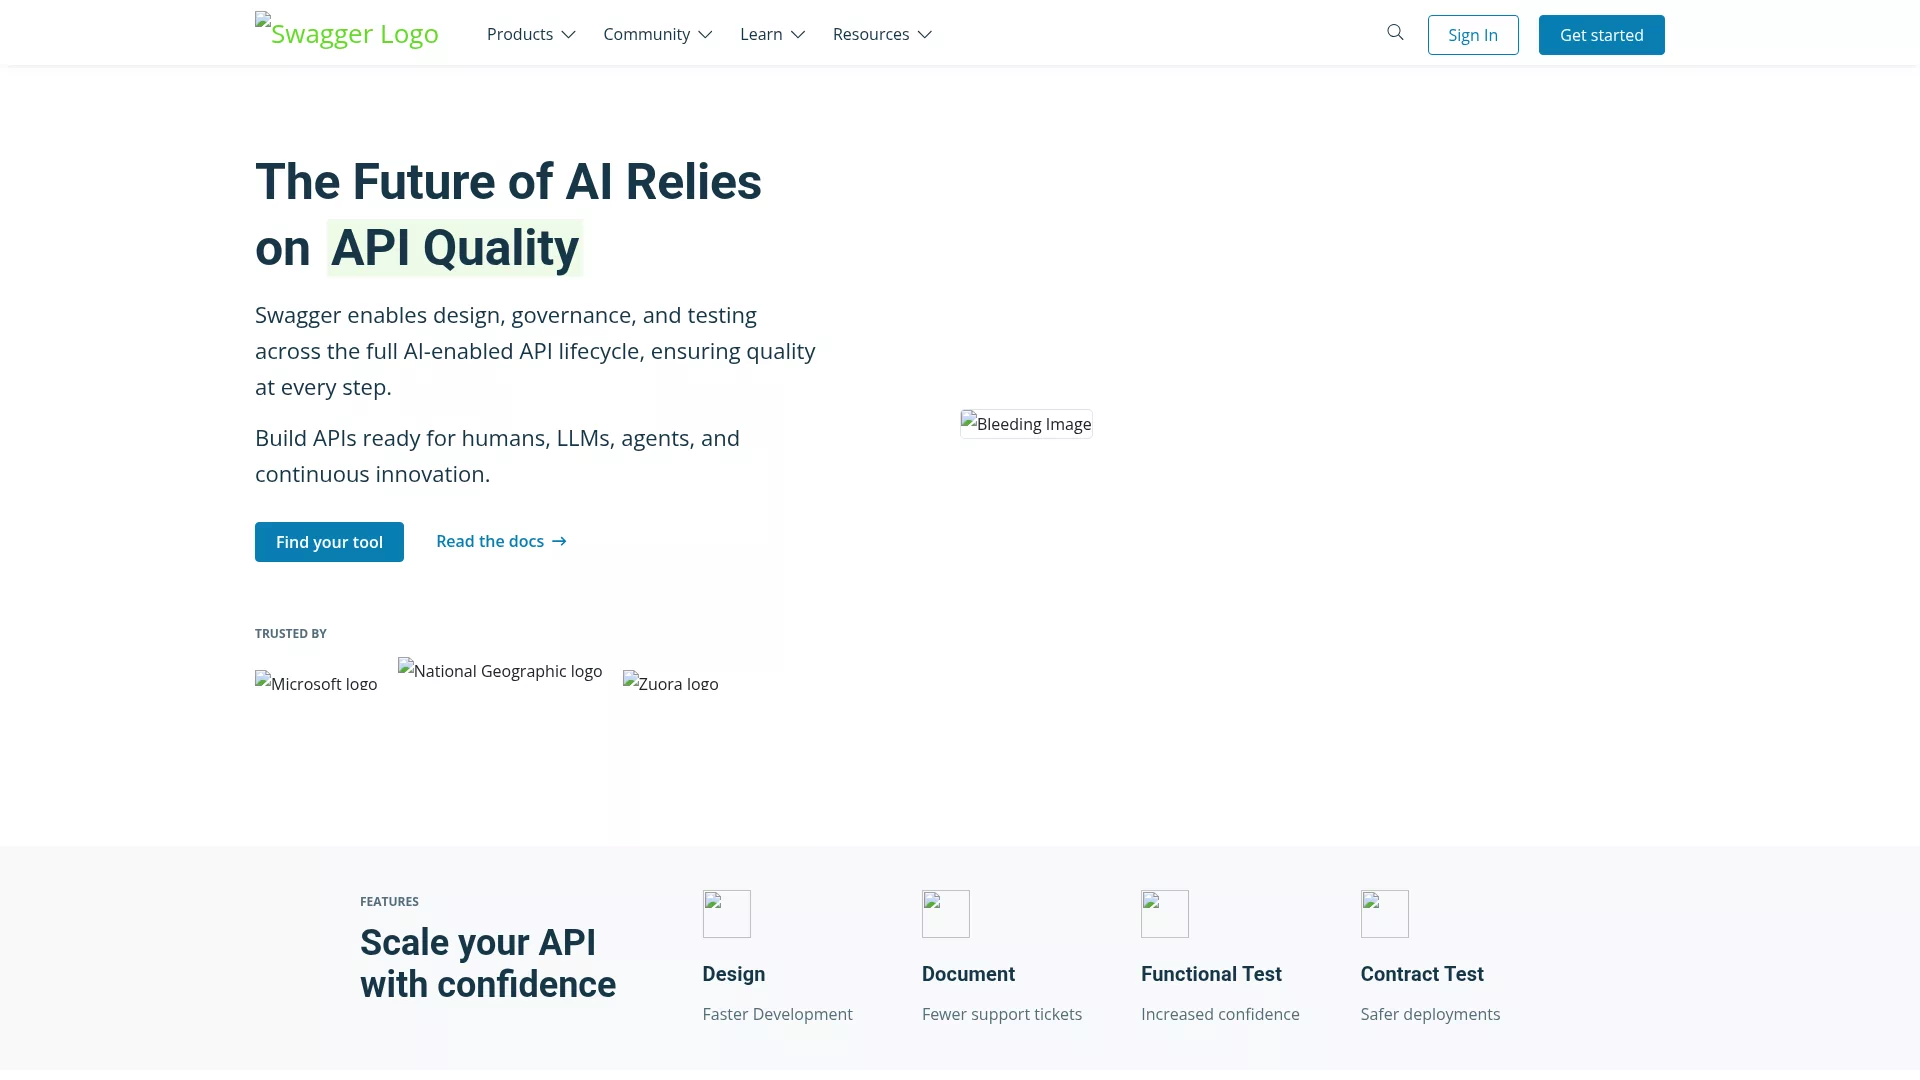Select the Contract Test heading
Screen dimensions: 1920x1080
click(1421, 974)
